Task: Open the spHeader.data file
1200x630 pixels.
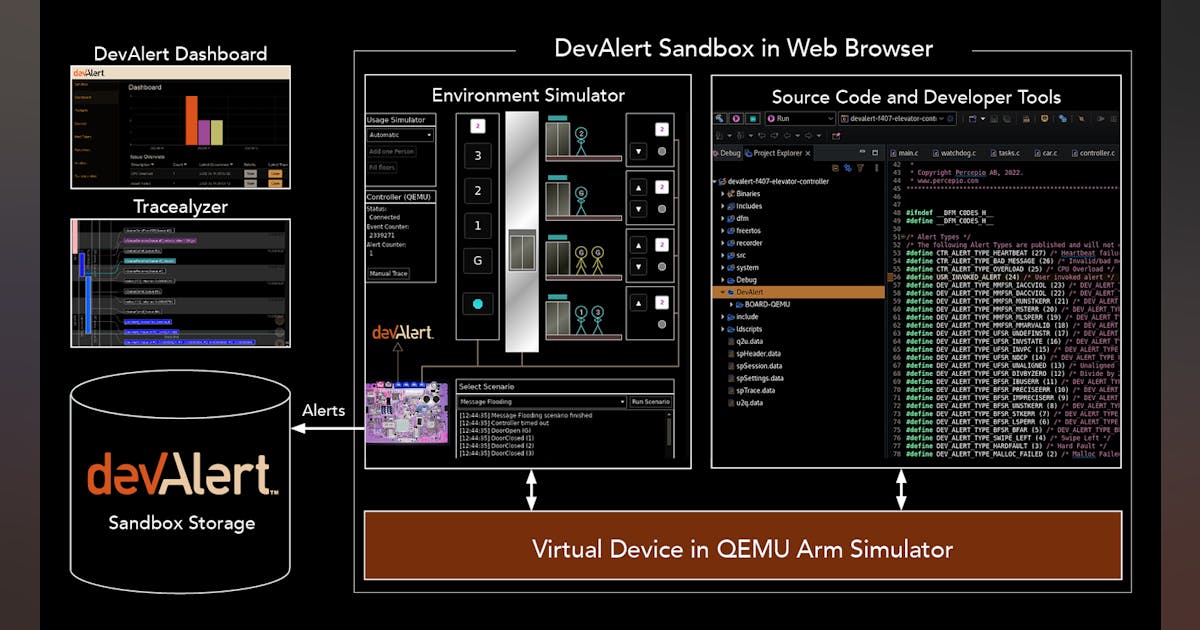Action: coord(756,354)
